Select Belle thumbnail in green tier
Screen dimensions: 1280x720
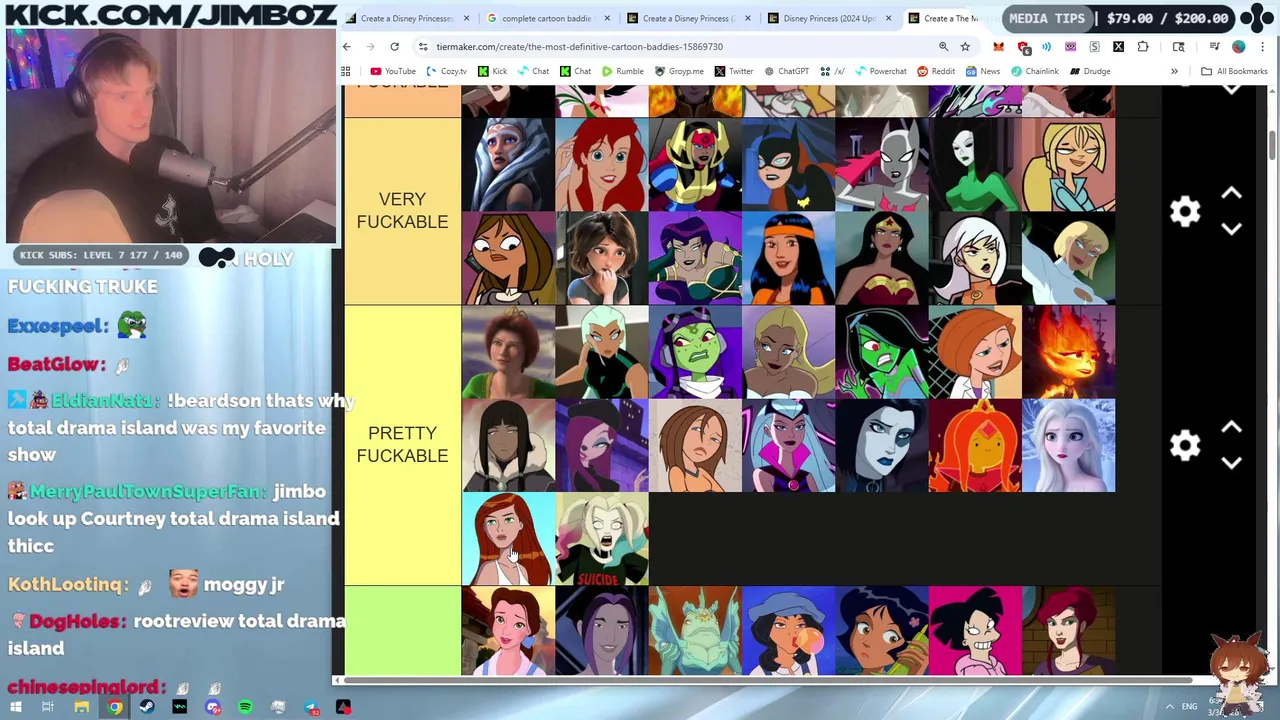(x=508, y=631)
